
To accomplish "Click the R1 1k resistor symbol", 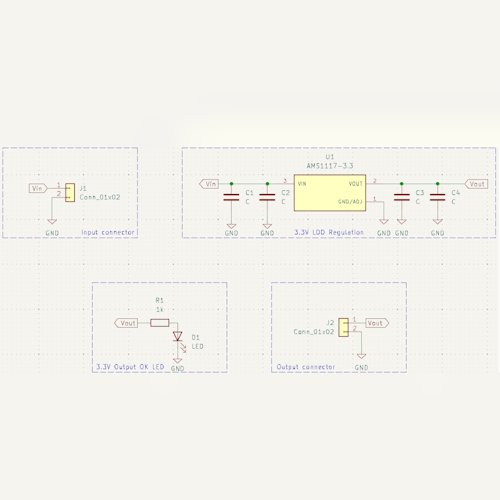I will point(160,323).
